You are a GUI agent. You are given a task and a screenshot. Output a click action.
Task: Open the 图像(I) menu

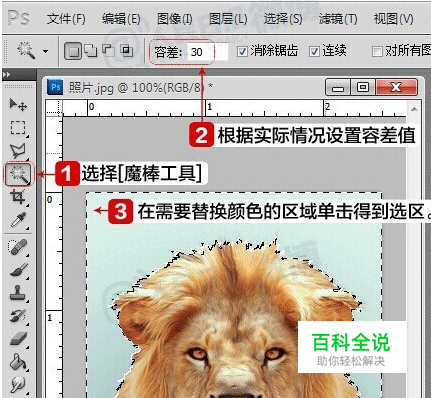(x=175, y=19)
